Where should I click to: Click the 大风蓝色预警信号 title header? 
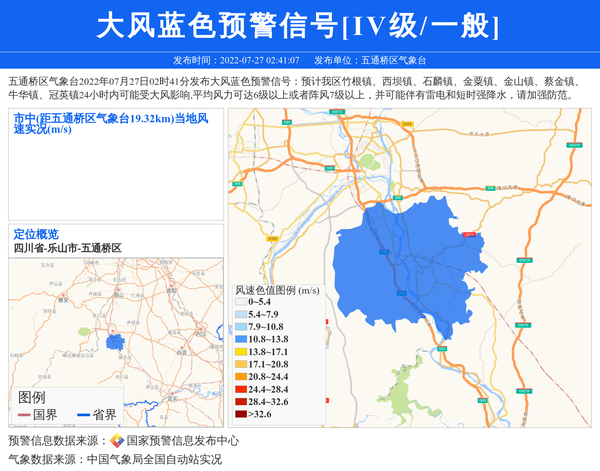coord(300,25)
